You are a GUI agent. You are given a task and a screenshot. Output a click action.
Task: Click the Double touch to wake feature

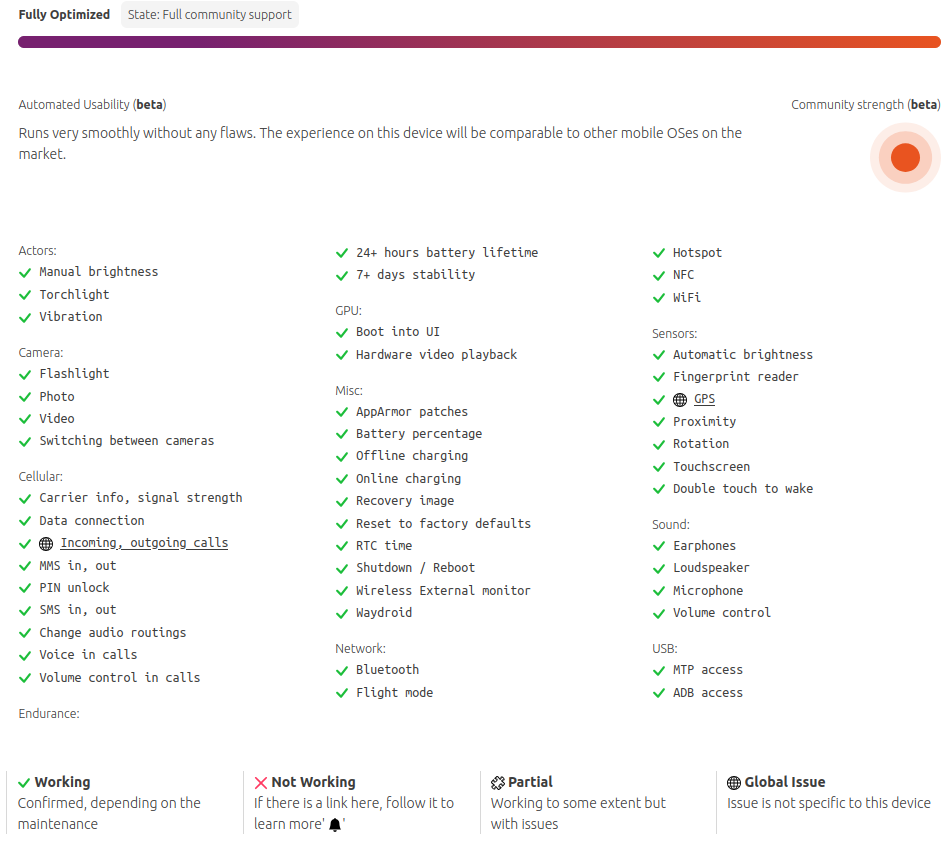coord(742,489)
